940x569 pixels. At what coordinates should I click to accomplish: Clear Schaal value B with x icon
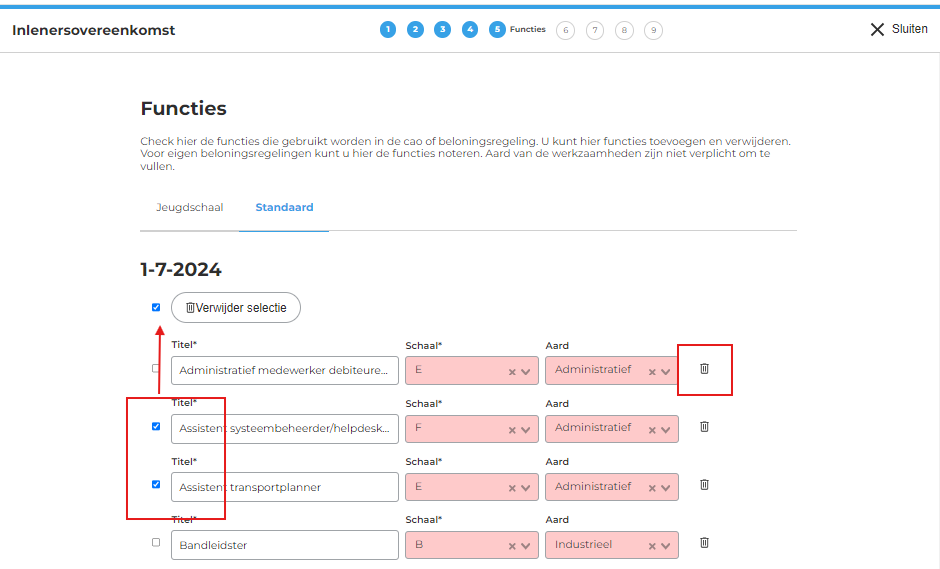tap(512, 546)
